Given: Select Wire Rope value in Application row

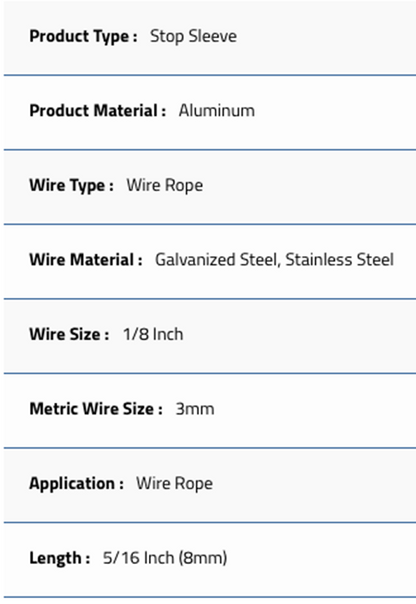Looking at the screenshot, I should coord(174,484).
